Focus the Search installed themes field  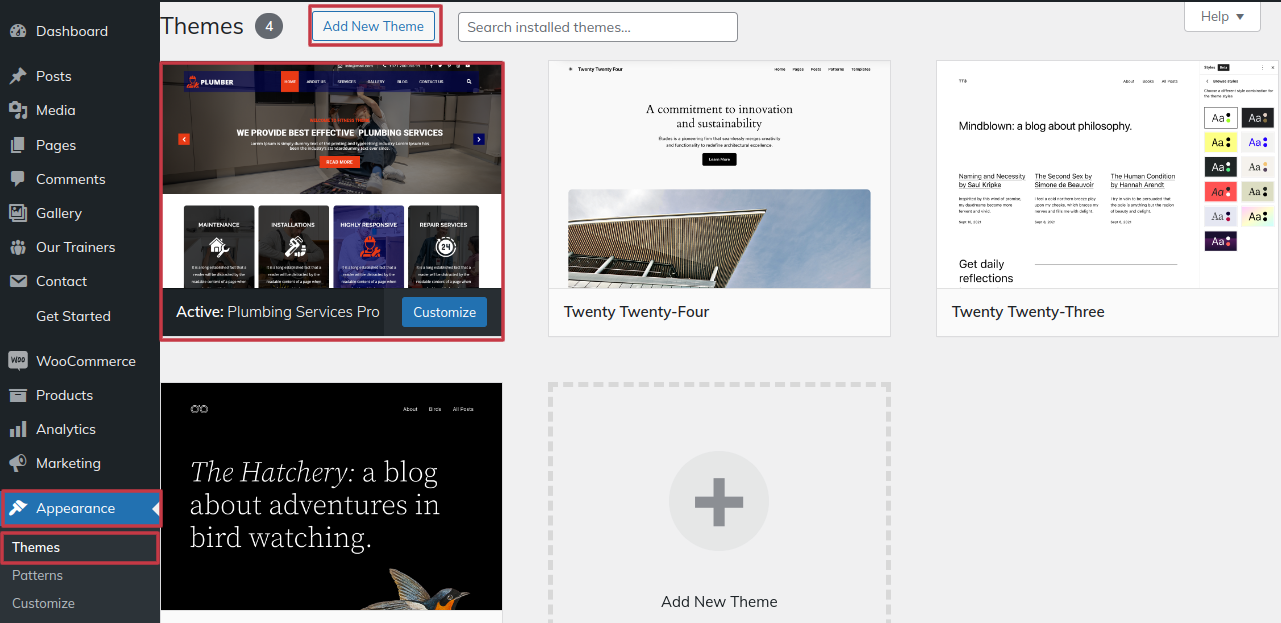pyautogui.click(x=598, y=27)
